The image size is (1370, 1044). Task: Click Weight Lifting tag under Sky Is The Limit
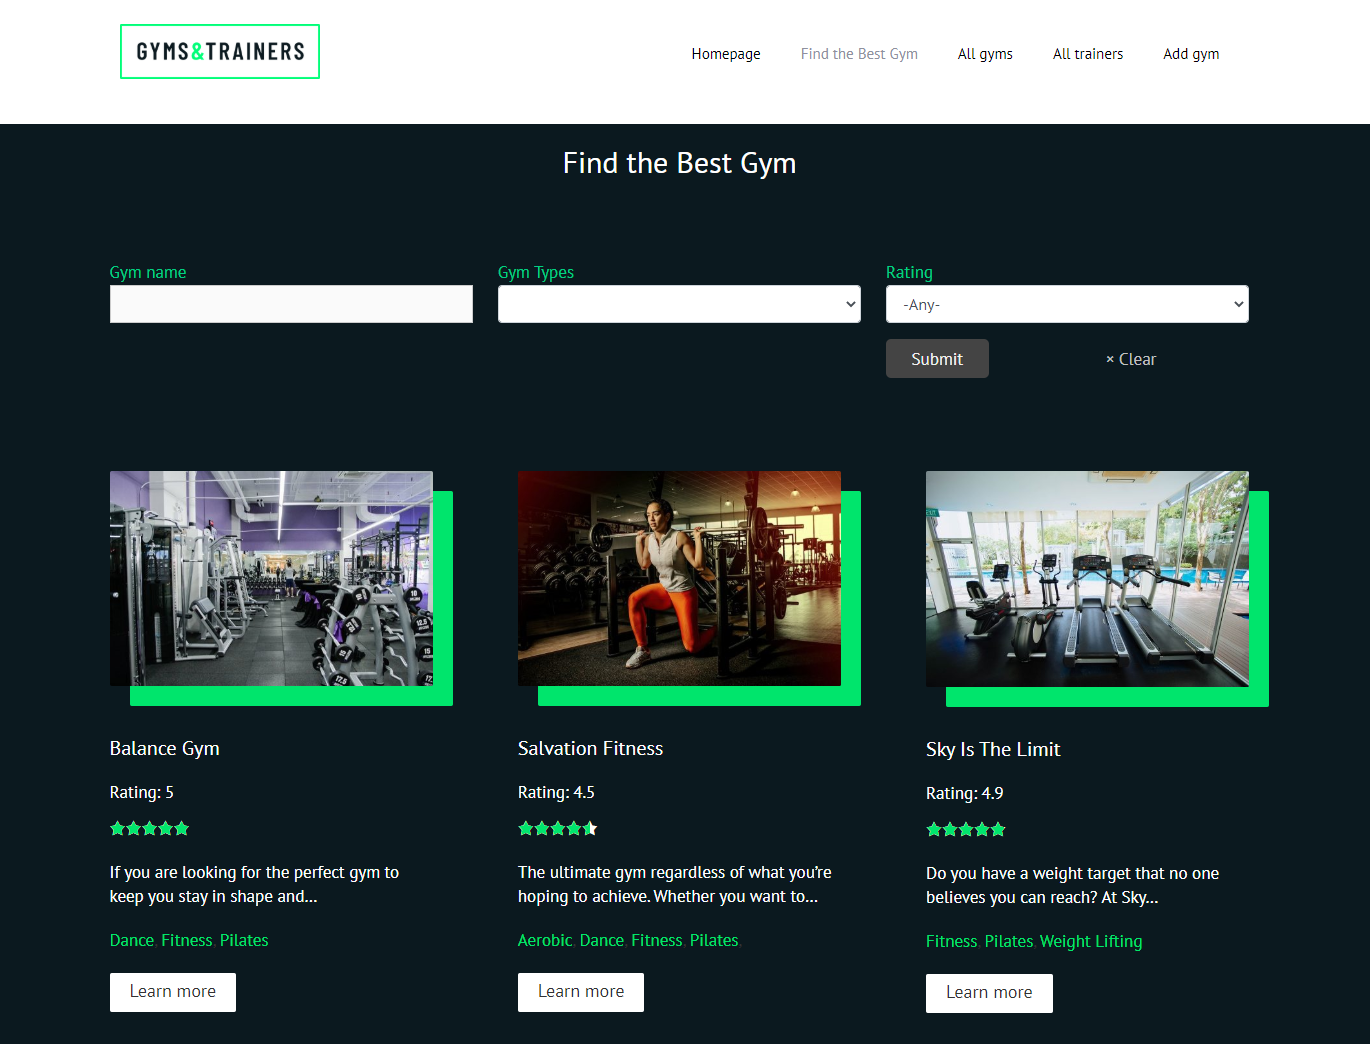point(1091,941)
